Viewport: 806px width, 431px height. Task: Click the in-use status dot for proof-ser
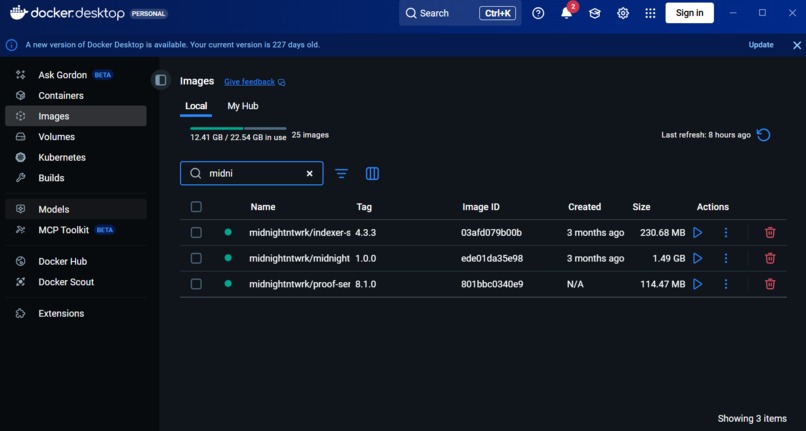point(228,283)
